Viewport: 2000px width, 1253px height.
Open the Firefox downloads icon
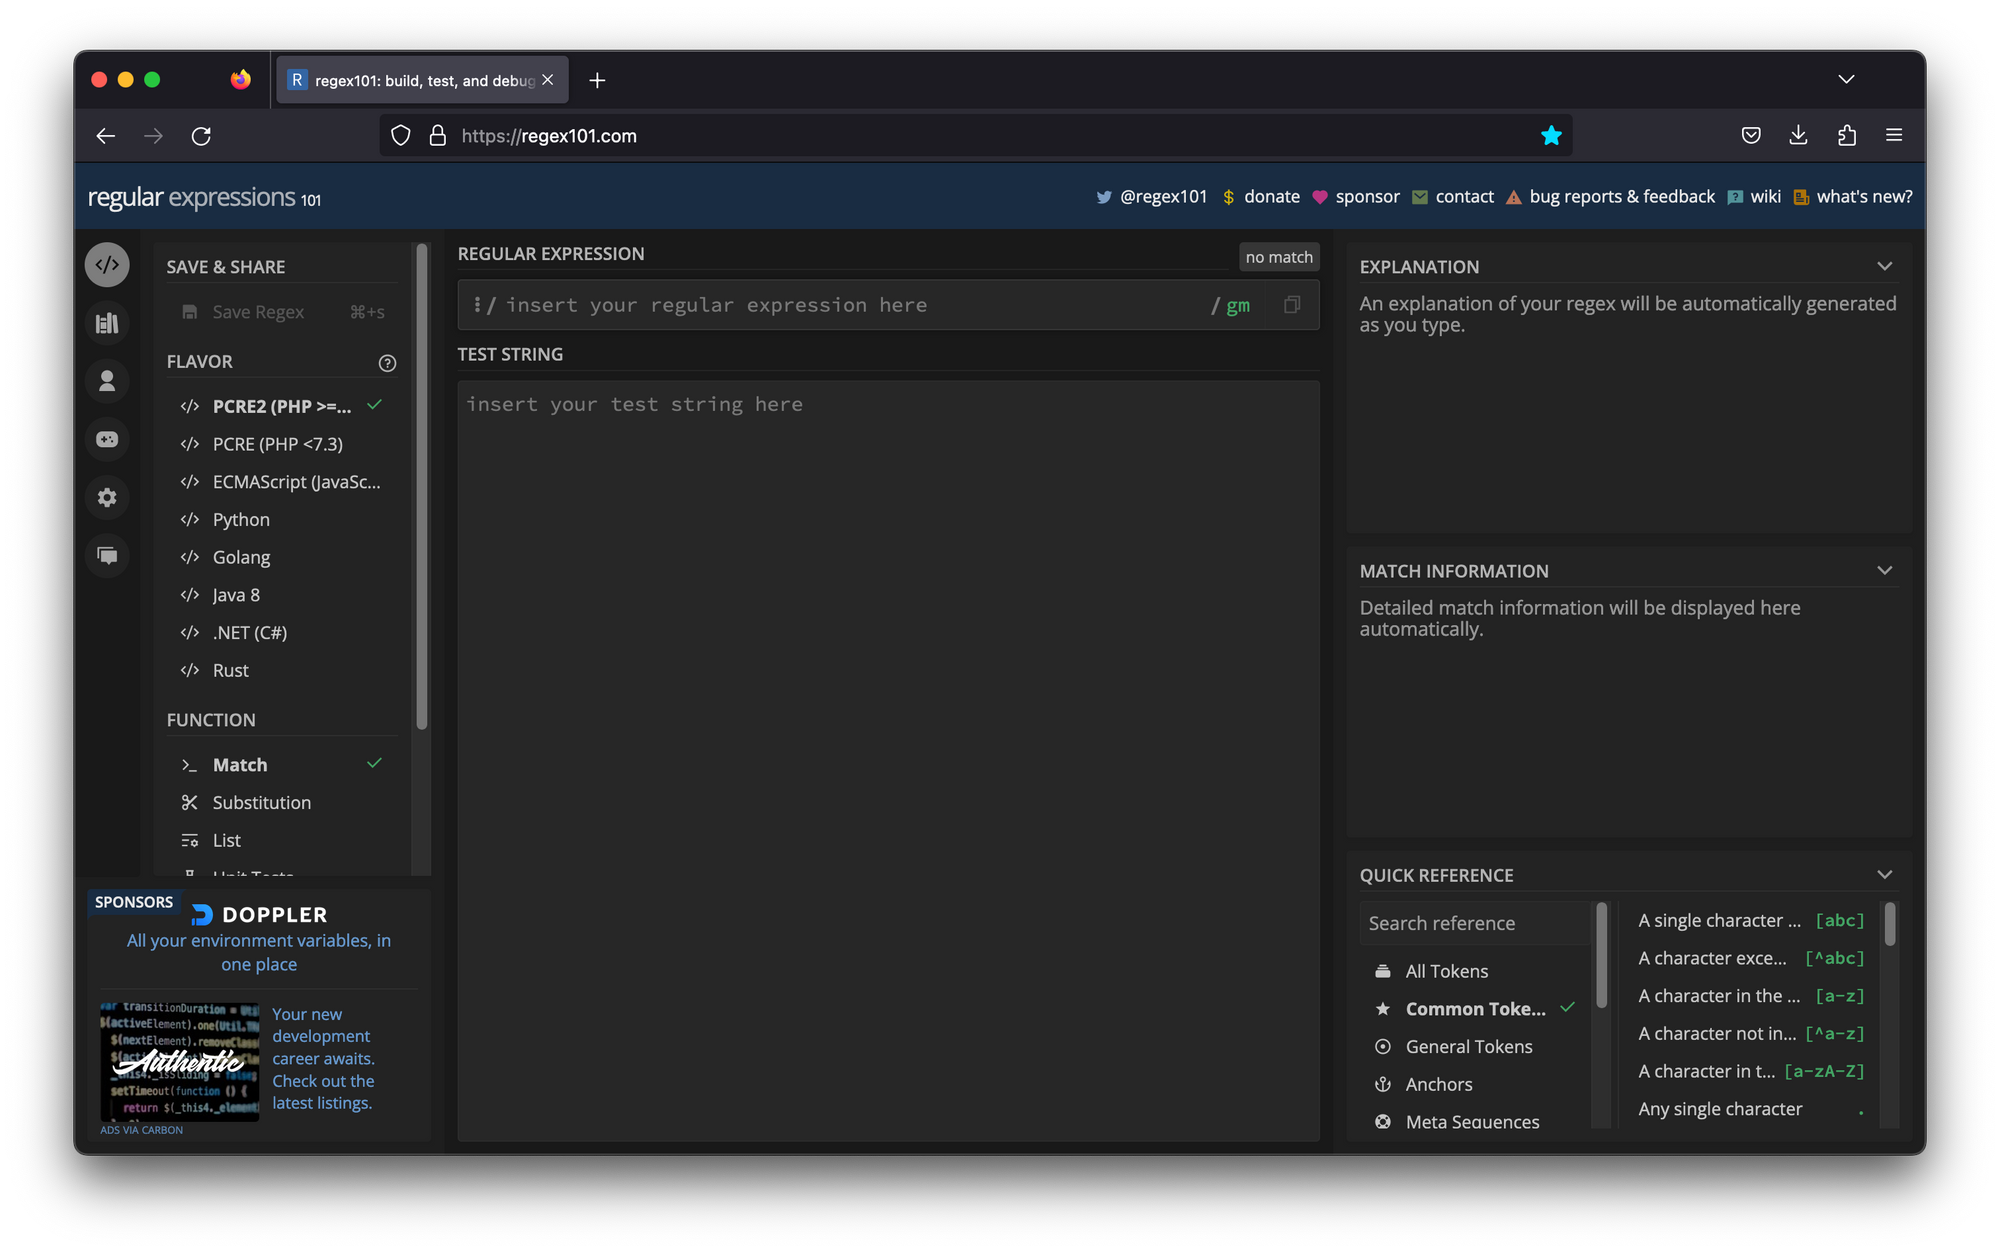click(1798, 136)
